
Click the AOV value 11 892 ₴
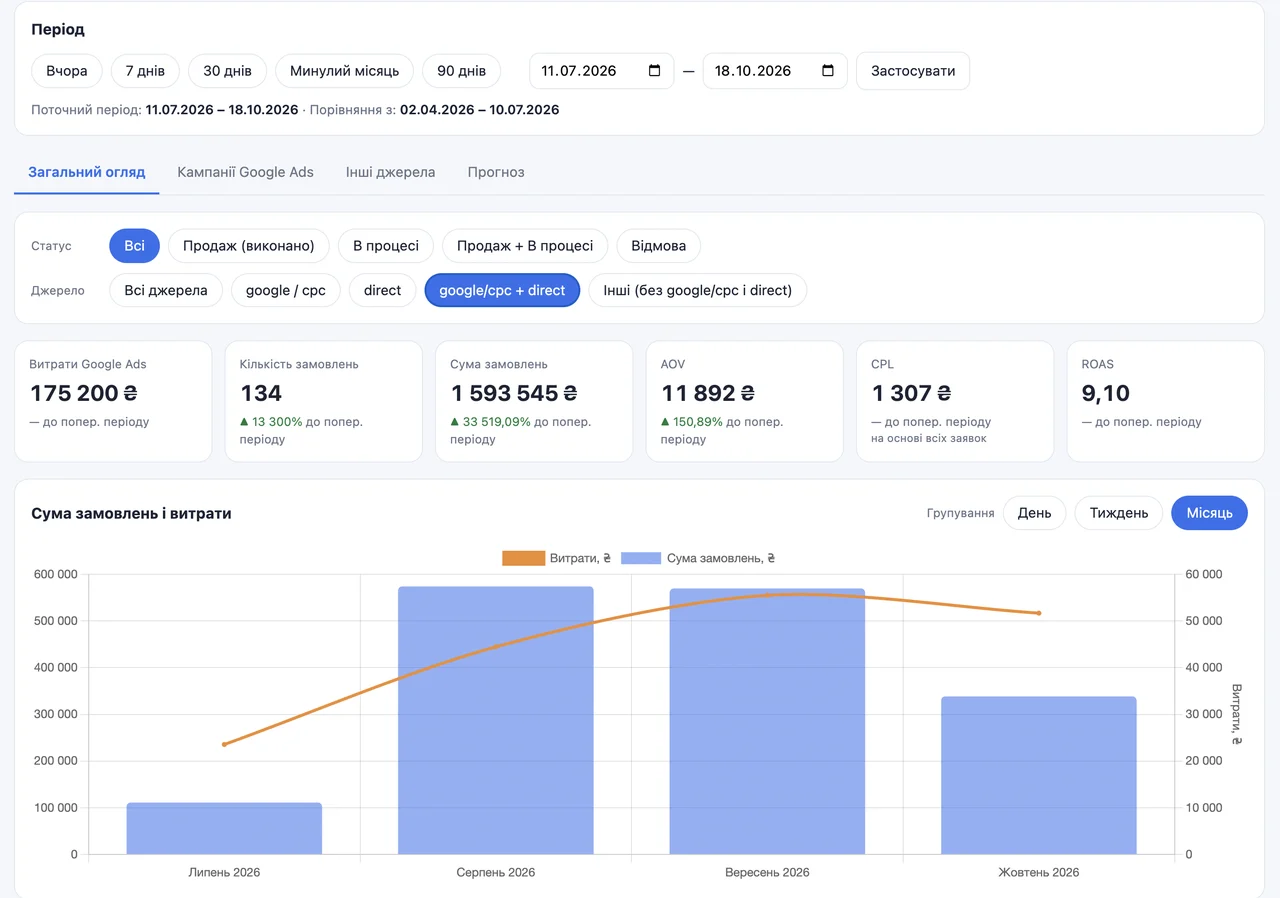tap(708, 393)
